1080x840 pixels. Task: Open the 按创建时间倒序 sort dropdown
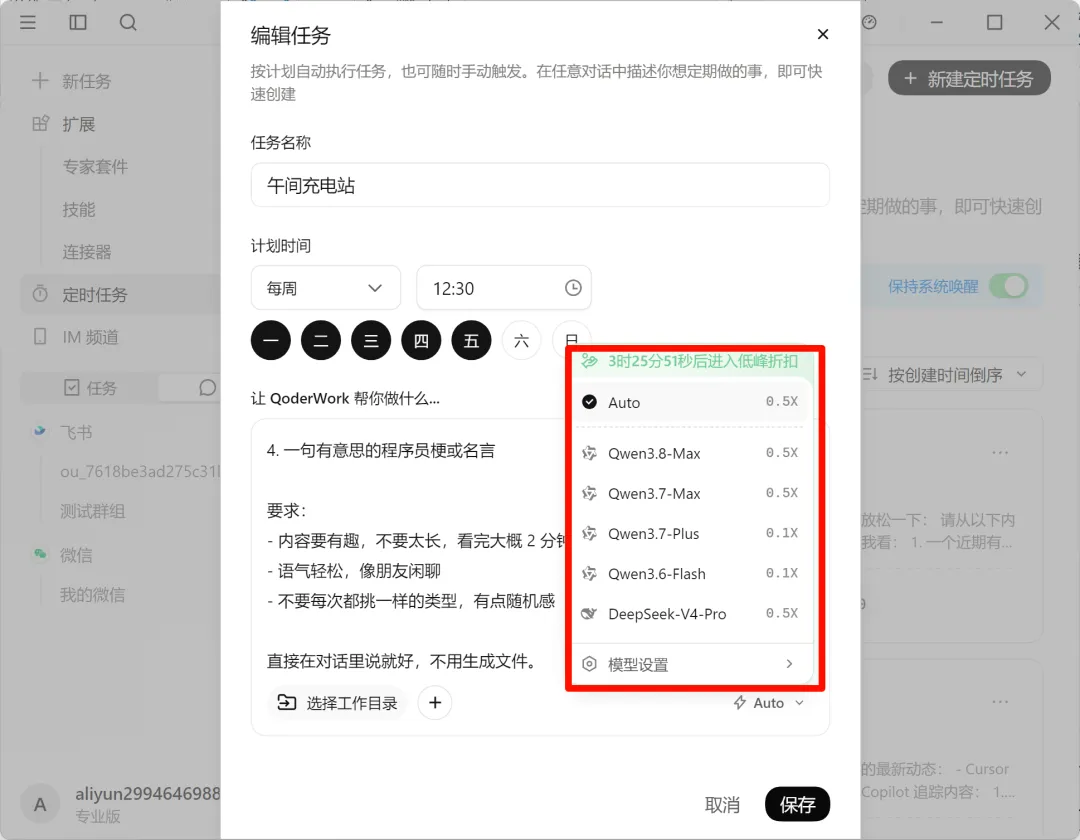[953, 375]
